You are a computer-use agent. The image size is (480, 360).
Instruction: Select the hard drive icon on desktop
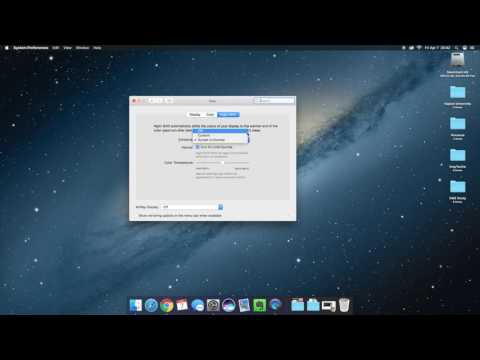click(x=457, y=60)
